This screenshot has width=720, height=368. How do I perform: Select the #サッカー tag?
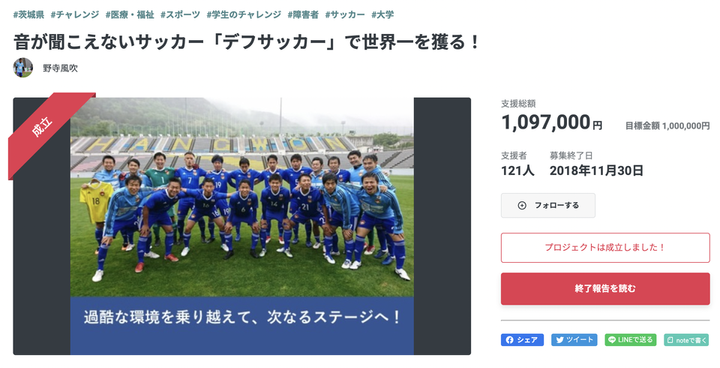pyautogui.click(x=345, y=15)
